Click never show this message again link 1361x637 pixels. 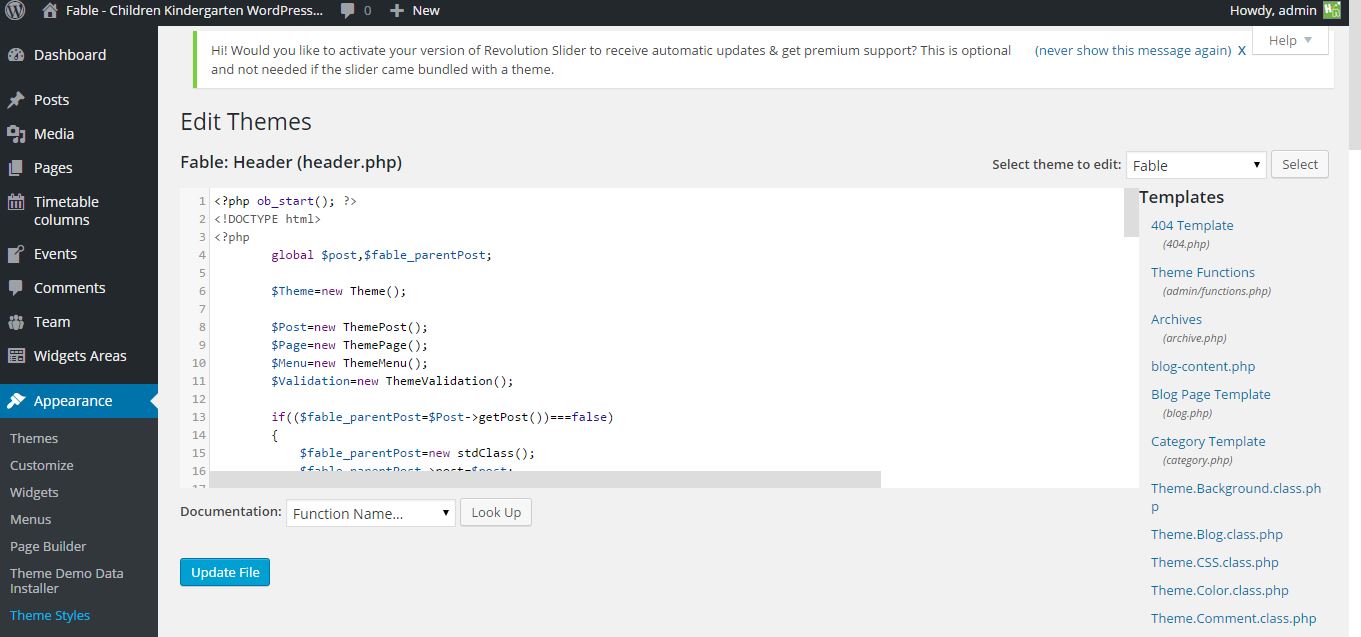click(x=1132, y=50)
